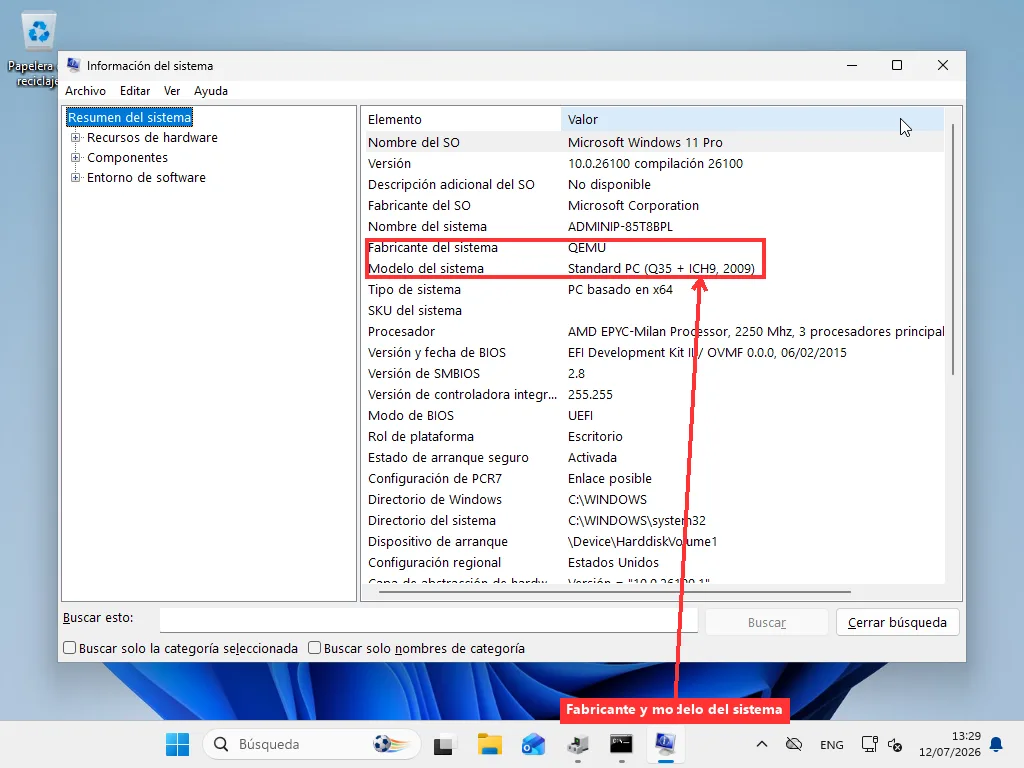Select Estado de arranque seguro row
The width and height of the screenshot is (1024, 768).
[x=653, y=458]
